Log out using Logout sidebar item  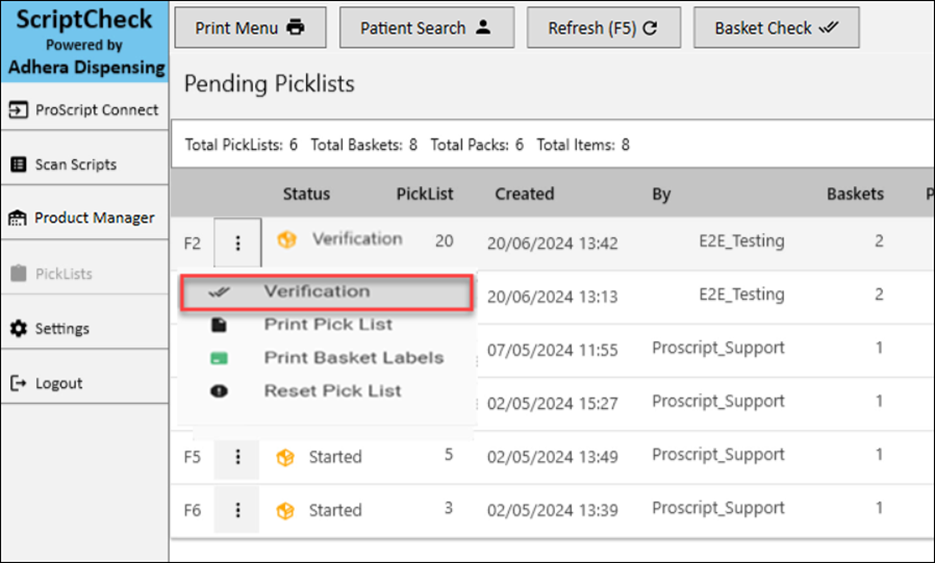pos(84,383)
